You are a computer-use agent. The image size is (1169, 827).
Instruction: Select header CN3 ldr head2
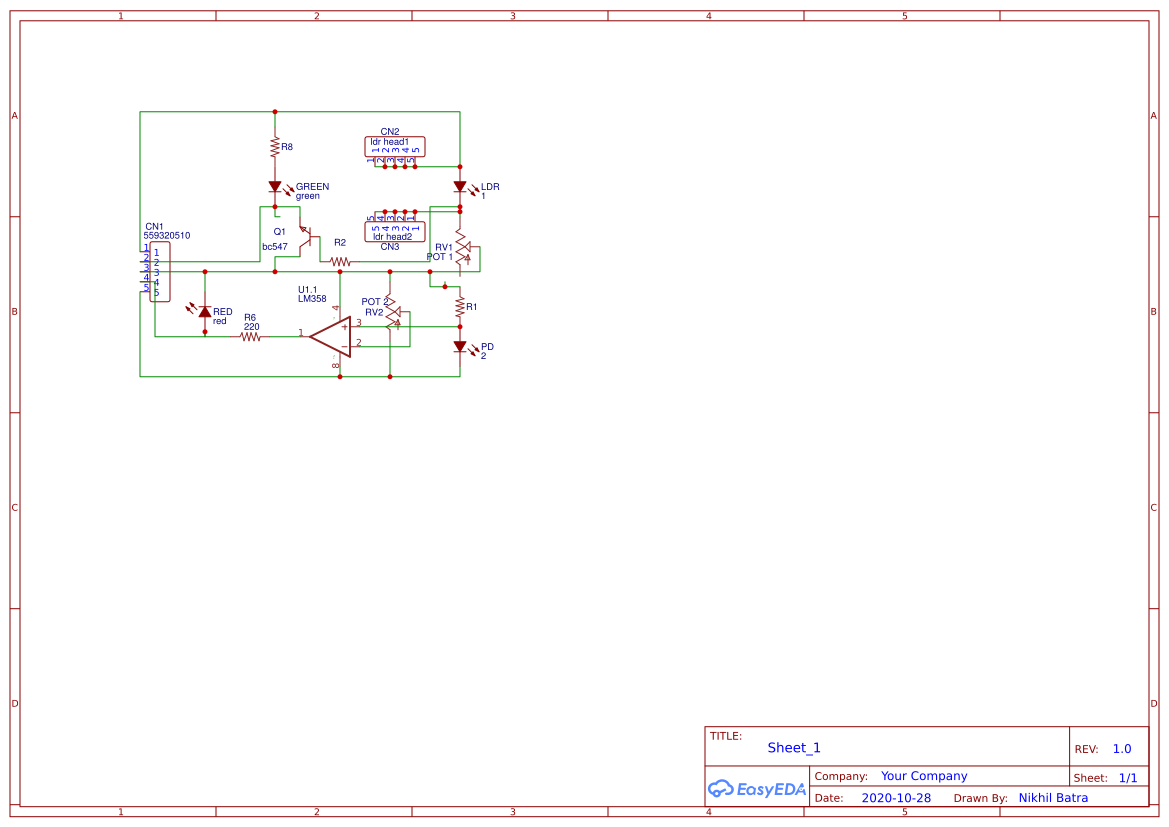pos(393,231)
